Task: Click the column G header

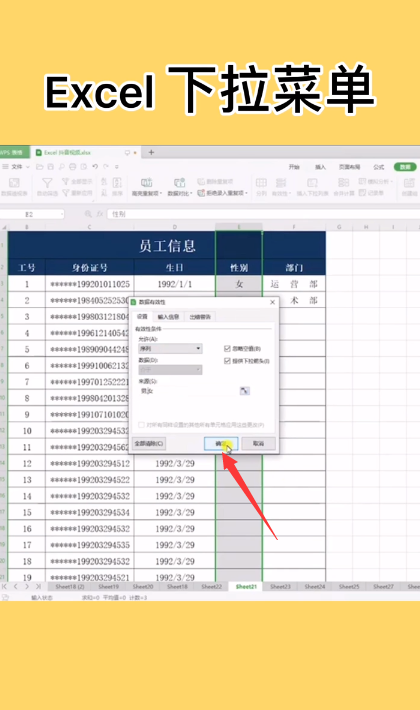Action: point(339,227)
